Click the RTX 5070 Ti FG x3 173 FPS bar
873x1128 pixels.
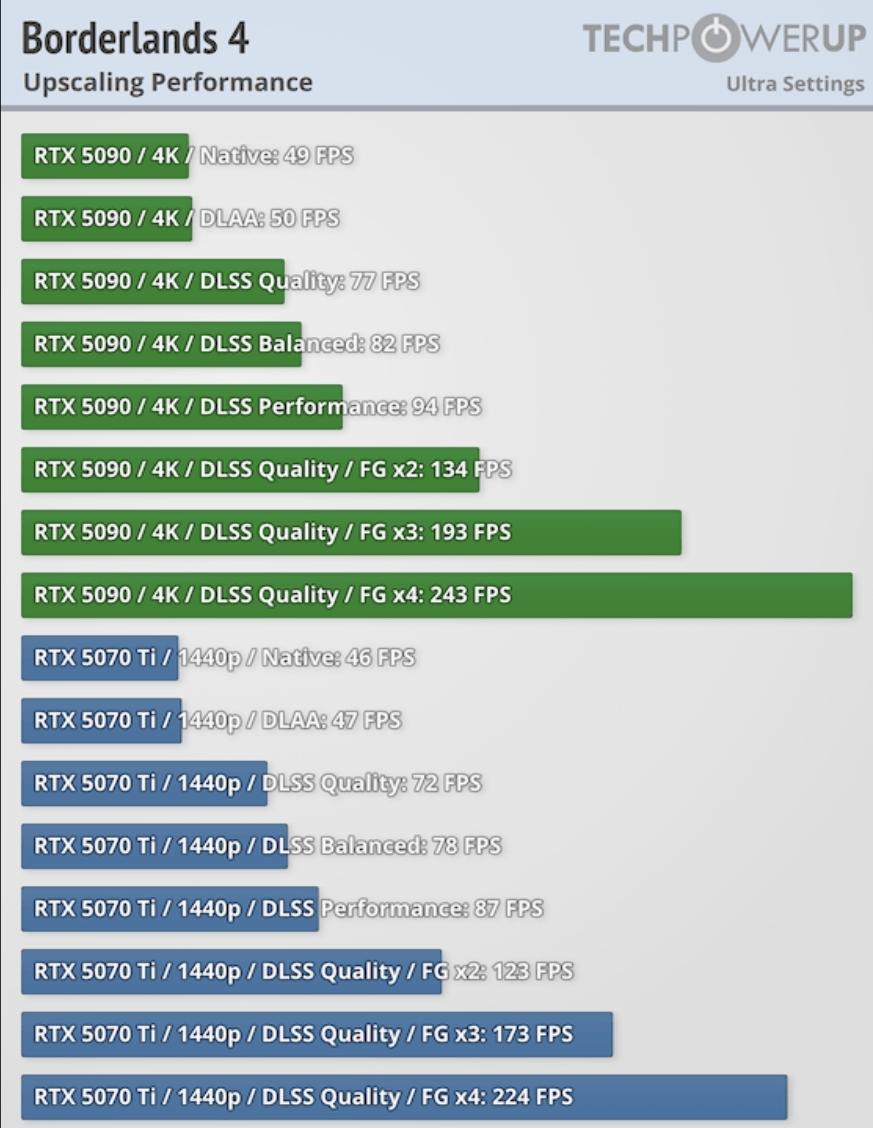[317, 1034]
